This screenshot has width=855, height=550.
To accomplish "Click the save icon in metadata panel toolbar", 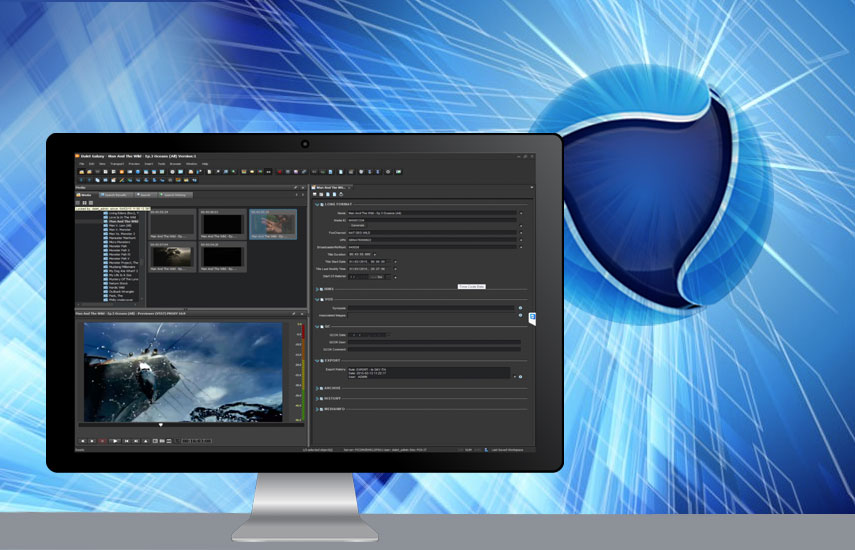I will coord(315,194).
